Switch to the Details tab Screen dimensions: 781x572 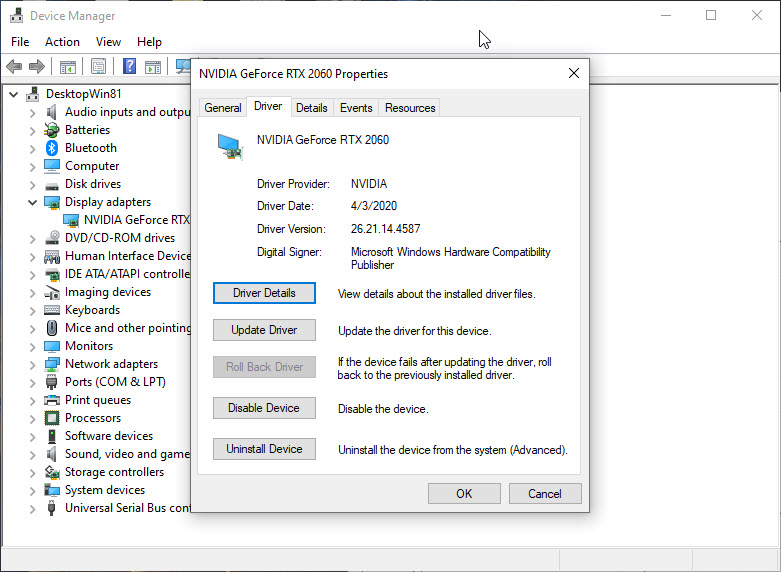click(311, 108)
